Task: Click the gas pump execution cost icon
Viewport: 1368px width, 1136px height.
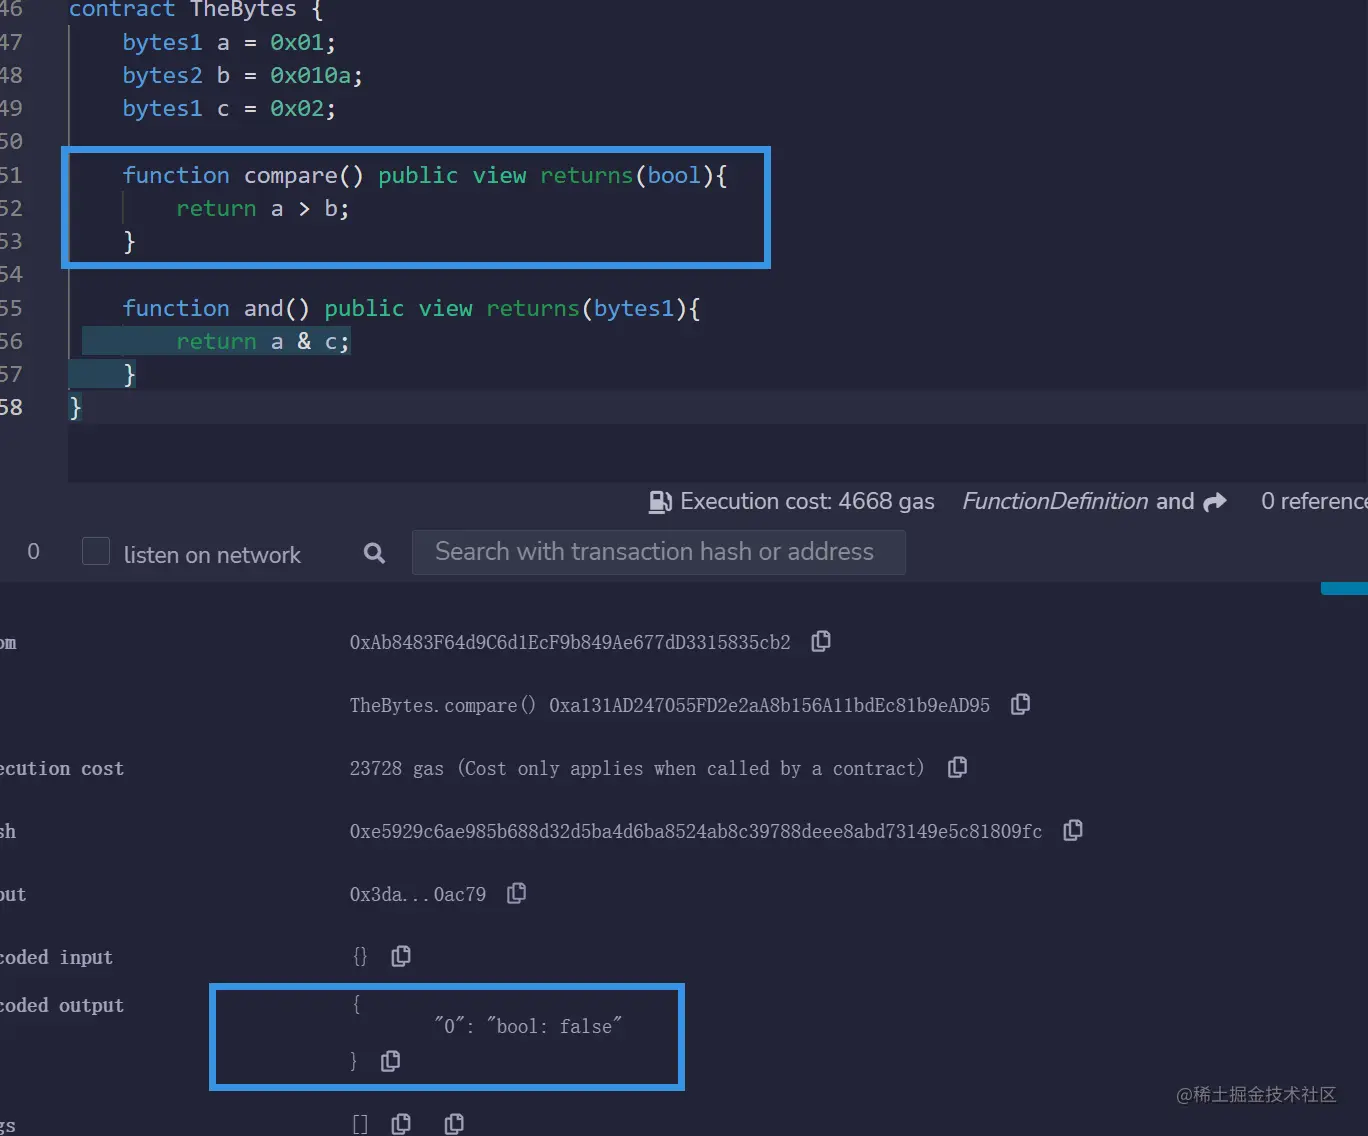Action: coord(660,501)
